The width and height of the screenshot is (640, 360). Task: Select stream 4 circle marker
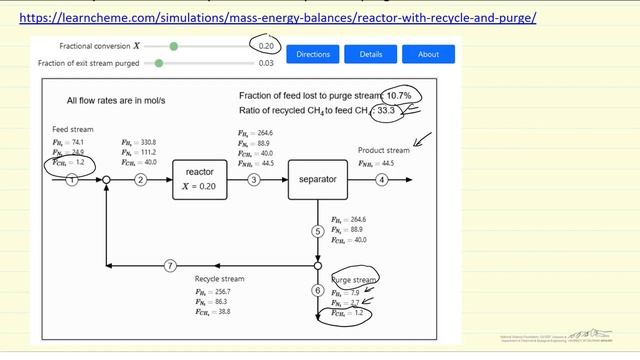click(382, 180)
